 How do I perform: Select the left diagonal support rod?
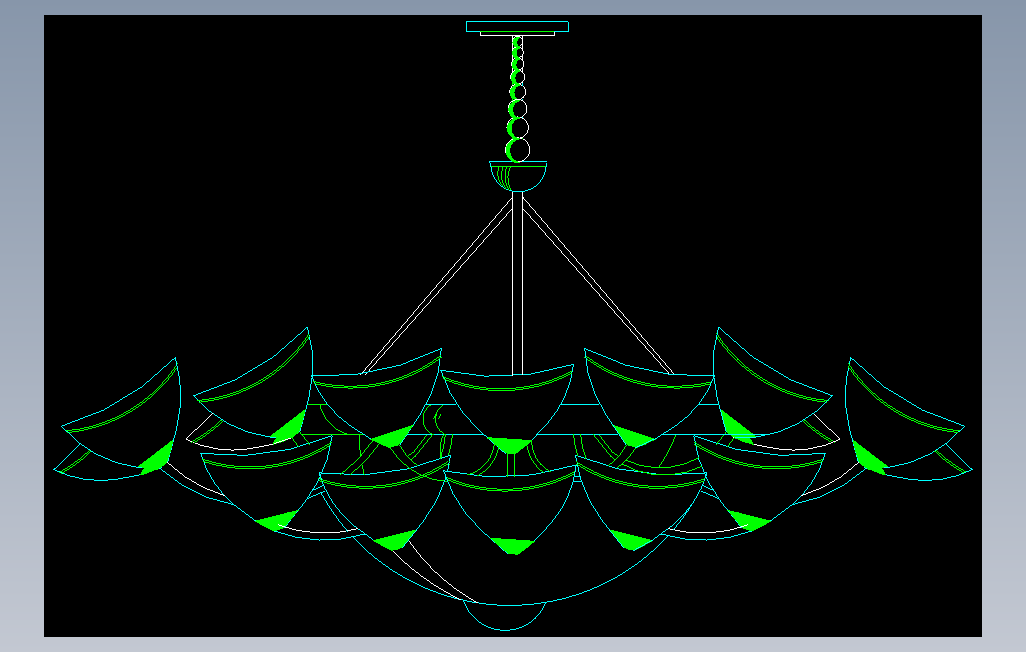437,285
